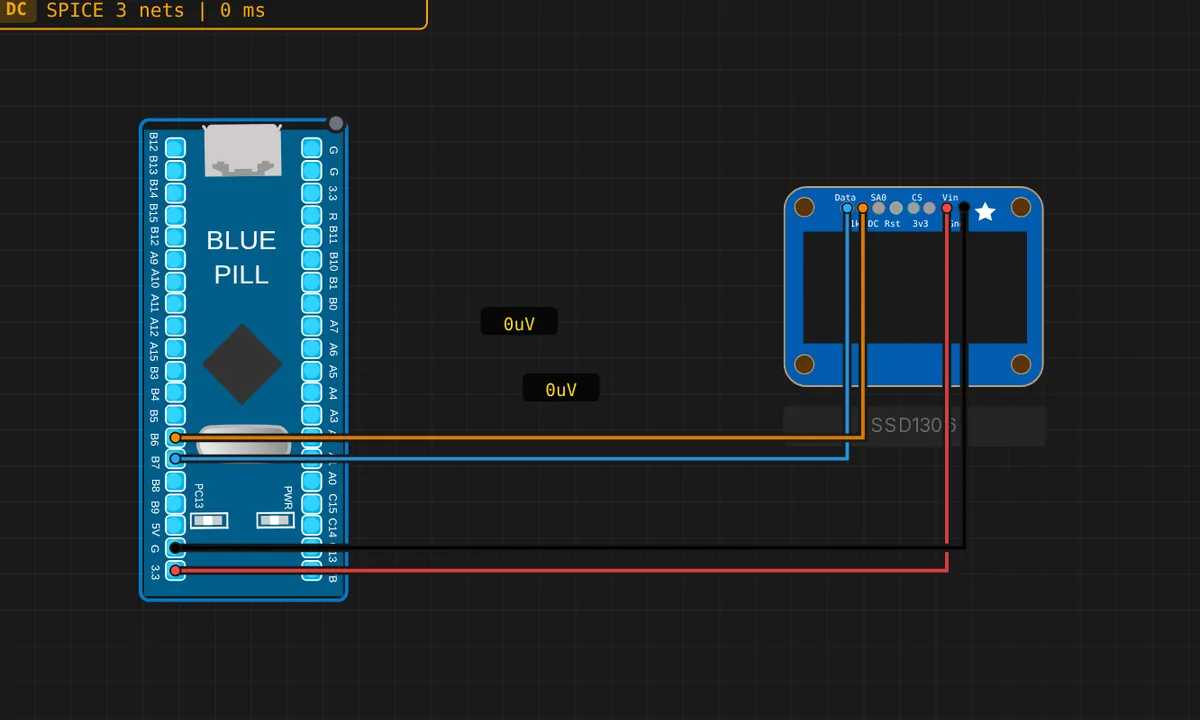Click the 3v3 pin on the OLED module
This screenshot has height=720, width=1200.
click(x=930, y=208)
